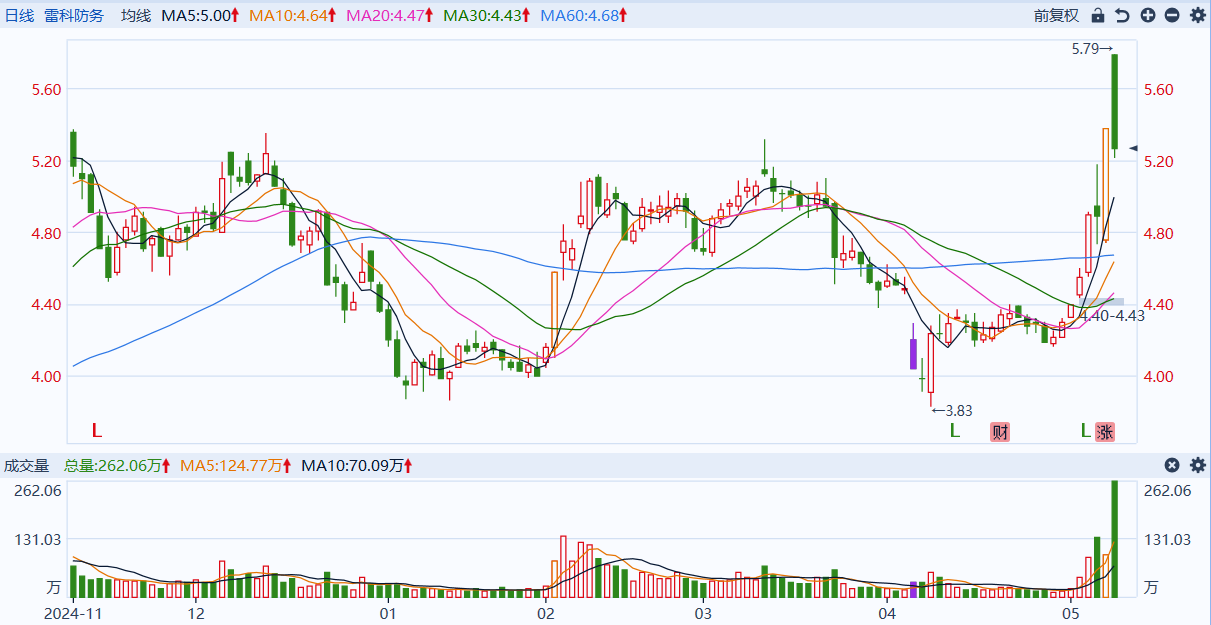Click the 03 month label on time axis
The width and height of the screenshot is (1211, 625).
[x=703, y=612]
